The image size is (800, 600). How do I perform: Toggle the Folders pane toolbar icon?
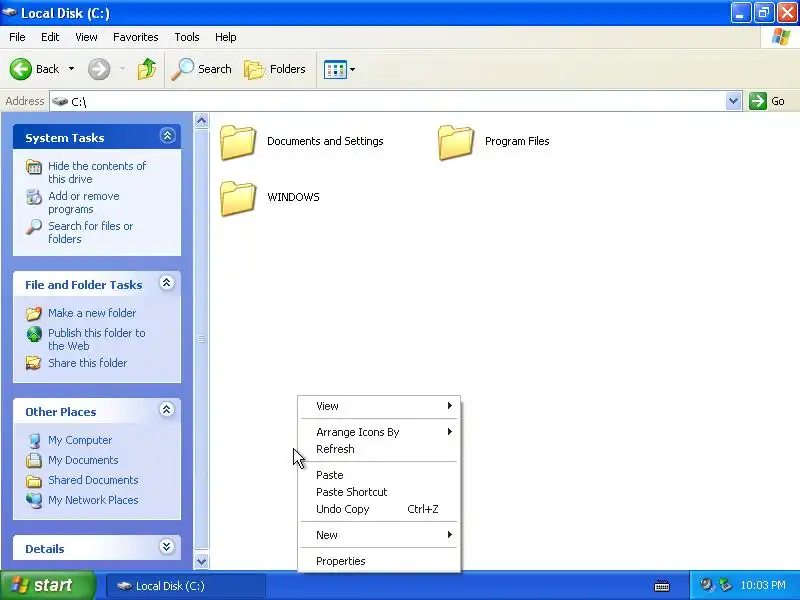[x=254, y=69]
